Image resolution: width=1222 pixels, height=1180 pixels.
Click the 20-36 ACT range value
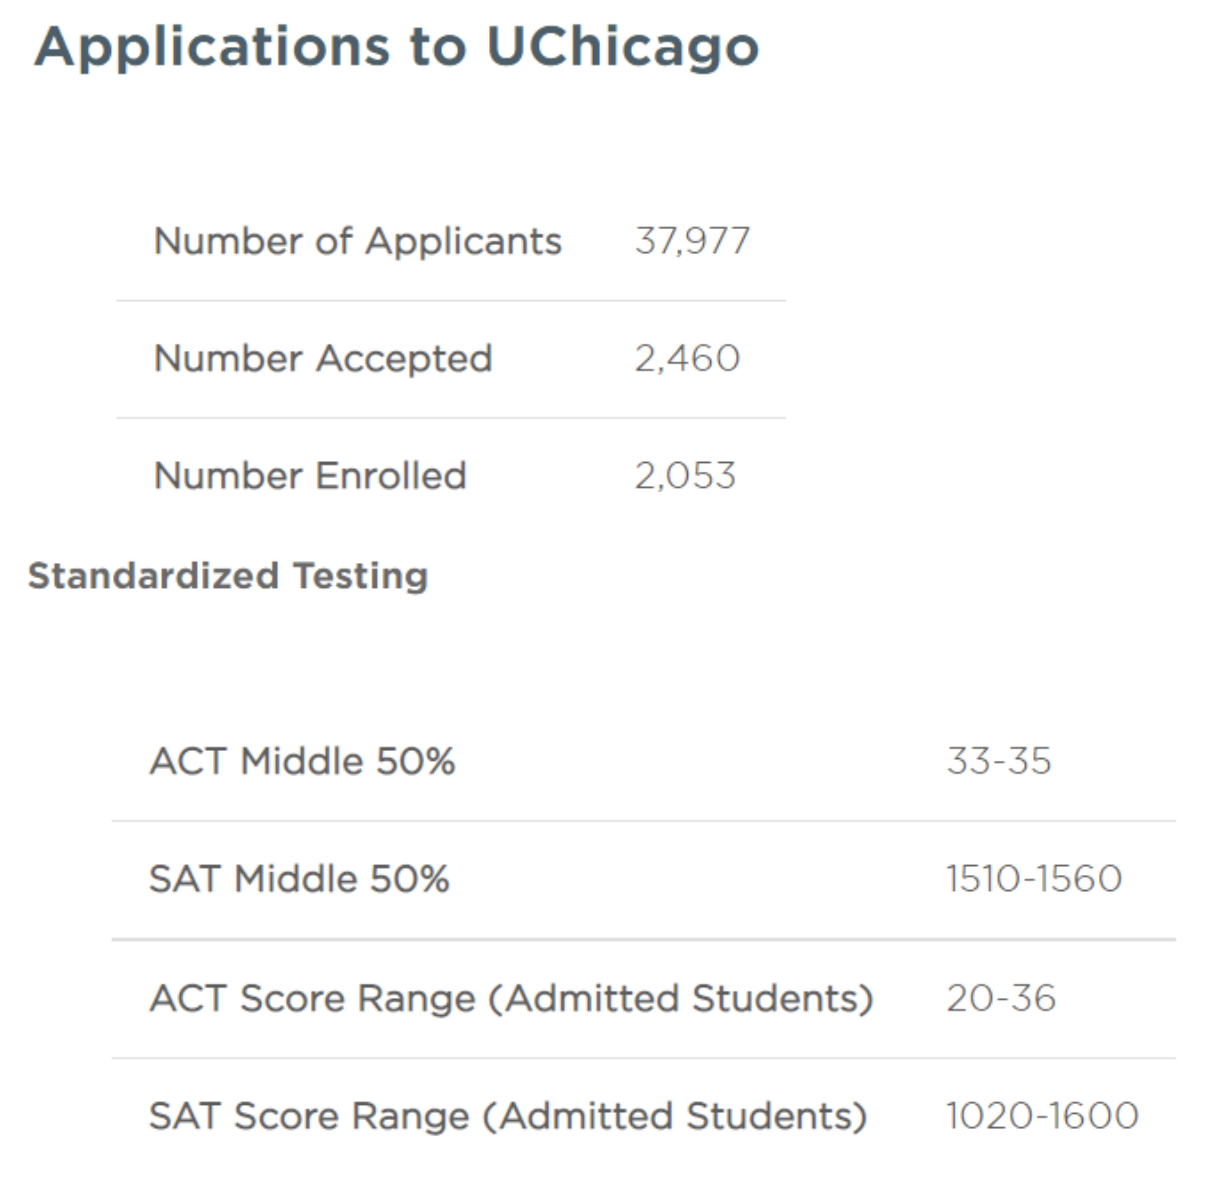click(x=1001, y=998)
